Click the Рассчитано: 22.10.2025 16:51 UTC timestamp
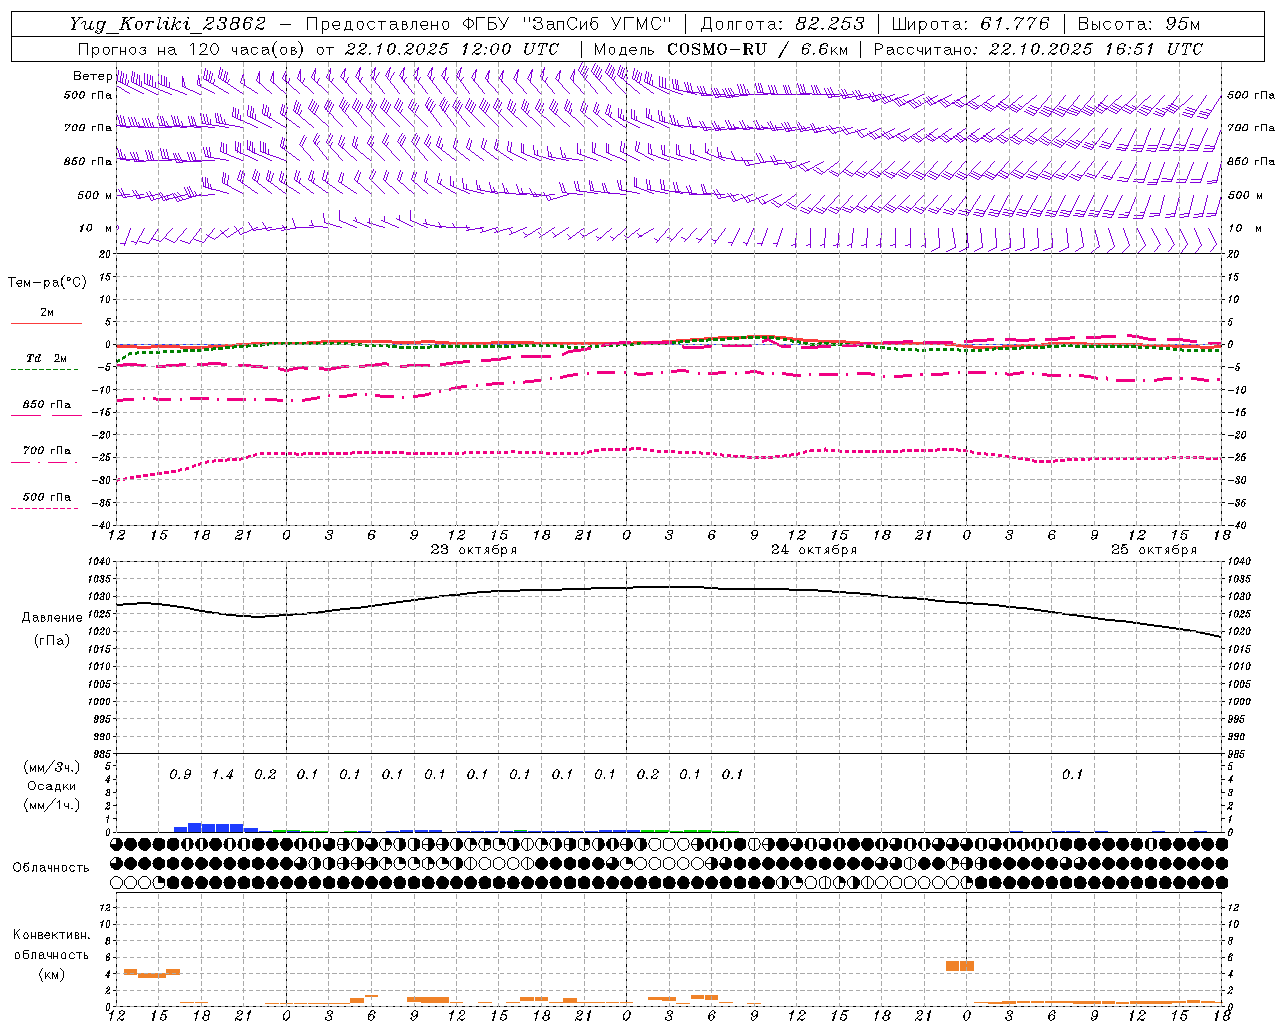 [x=1038, y=49]
